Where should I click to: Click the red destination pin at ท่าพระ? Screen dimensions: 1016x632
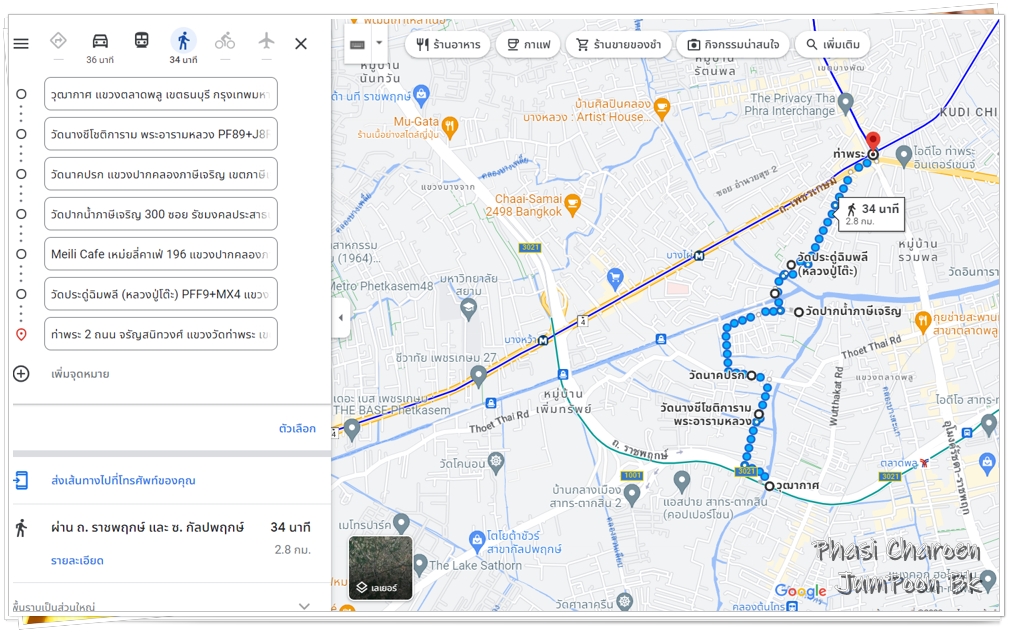(x=873, y=141)
